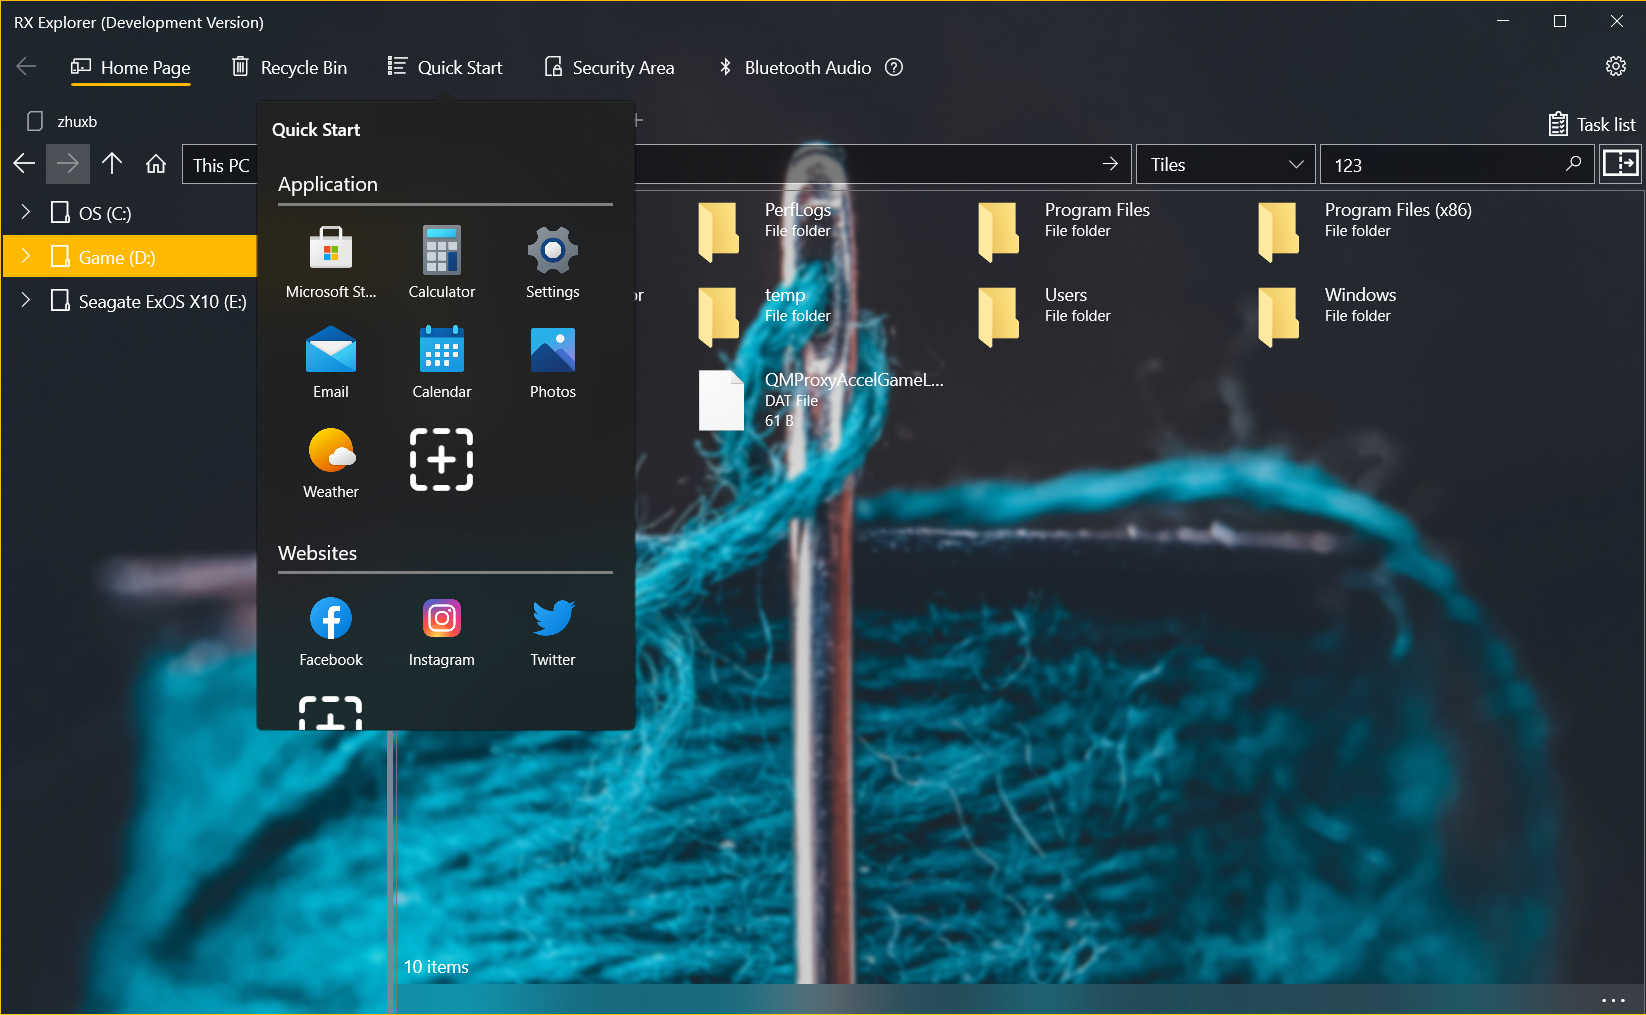The height and width of the screenshot is (1015, 1646).
Task: Open Twitter website shortcut
Action: tap(552, 630)
